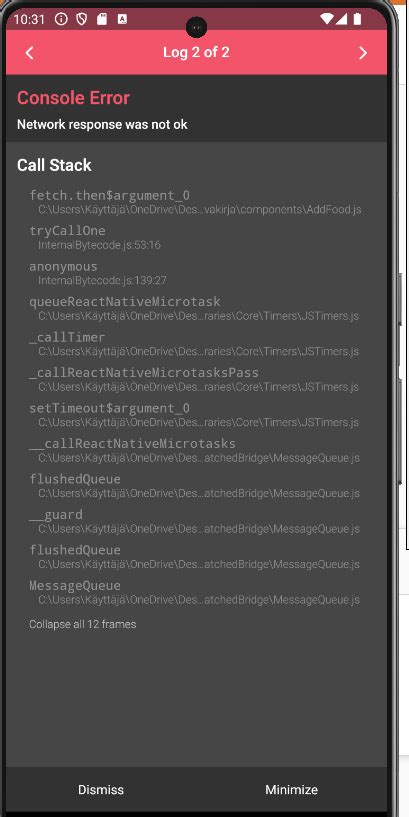Select the MessageQueue stack frame
The height and width of the screenshot is (817, 409).
coord(195,592)
